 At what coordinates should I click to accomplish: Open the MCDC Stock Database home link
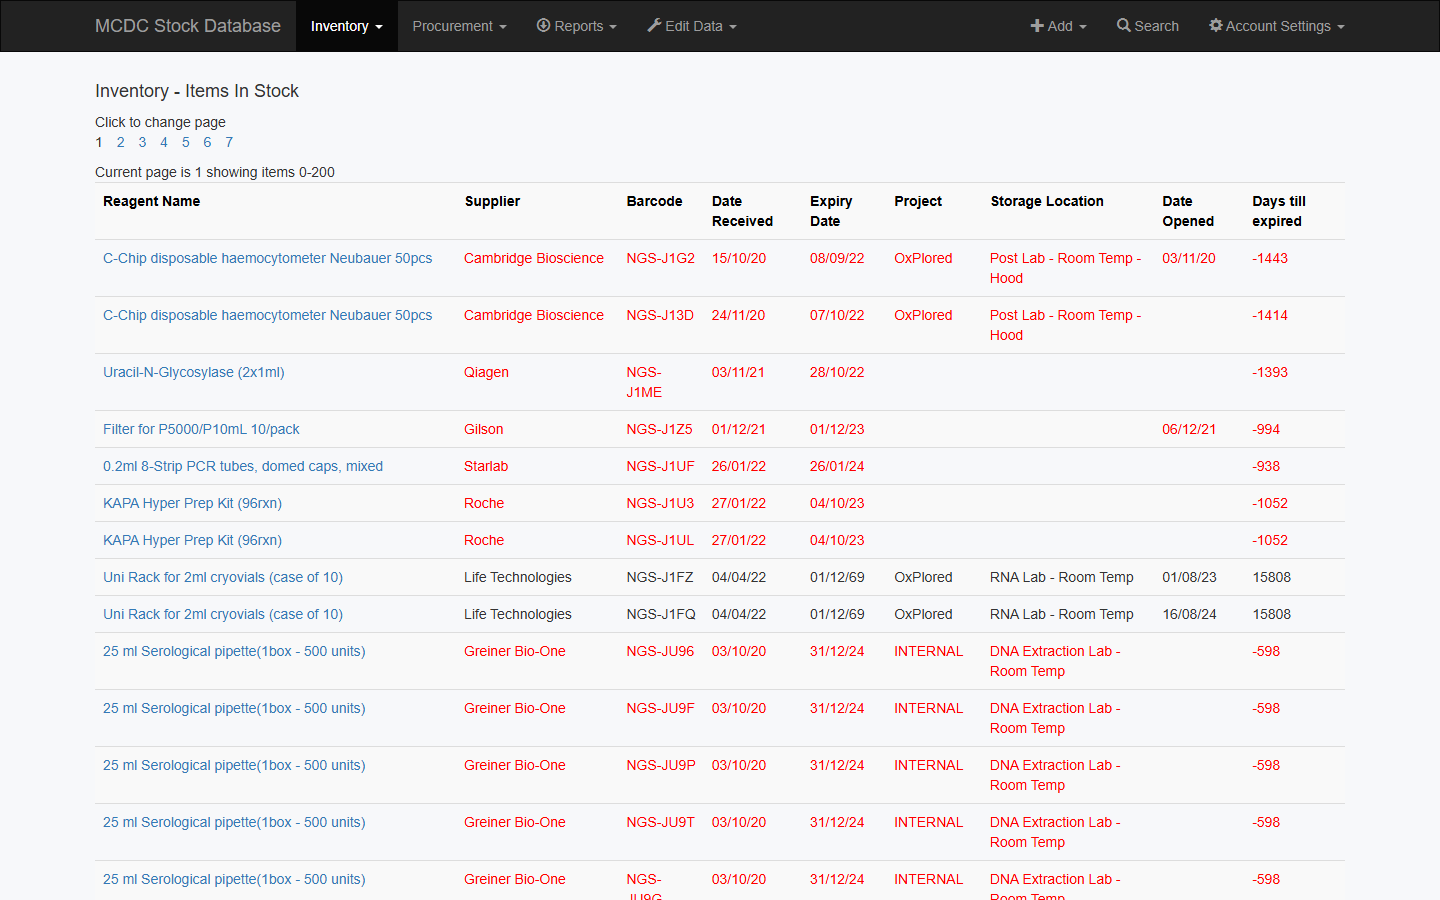[188, 26]
